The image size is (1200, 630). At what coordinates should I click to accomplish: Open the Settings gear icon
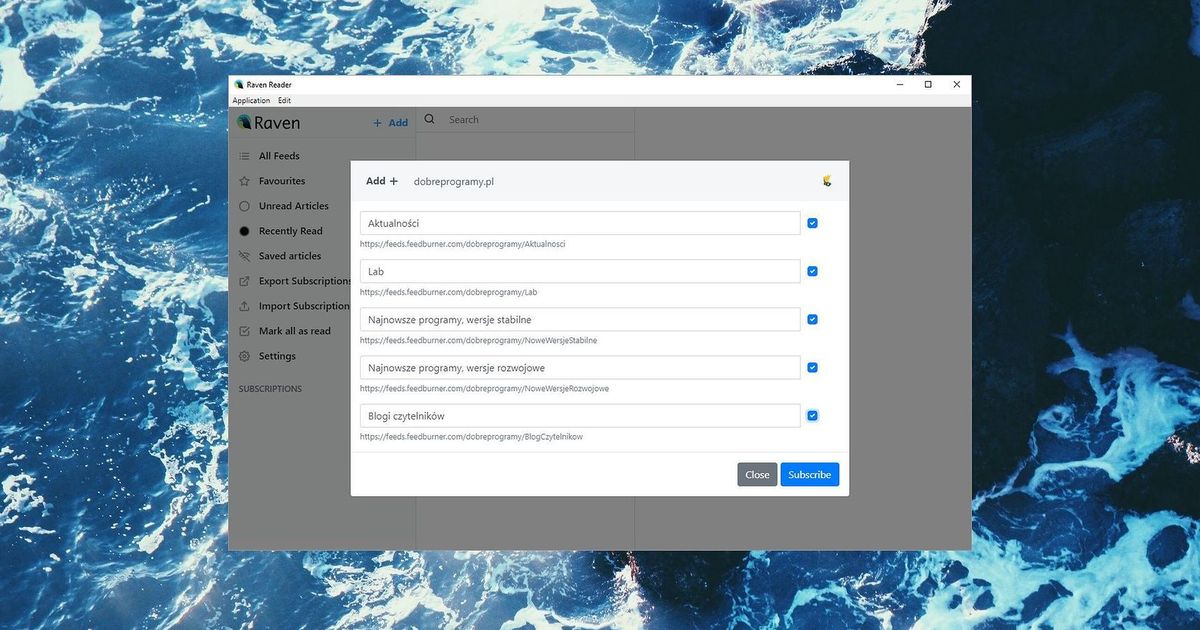coord(244,356)
